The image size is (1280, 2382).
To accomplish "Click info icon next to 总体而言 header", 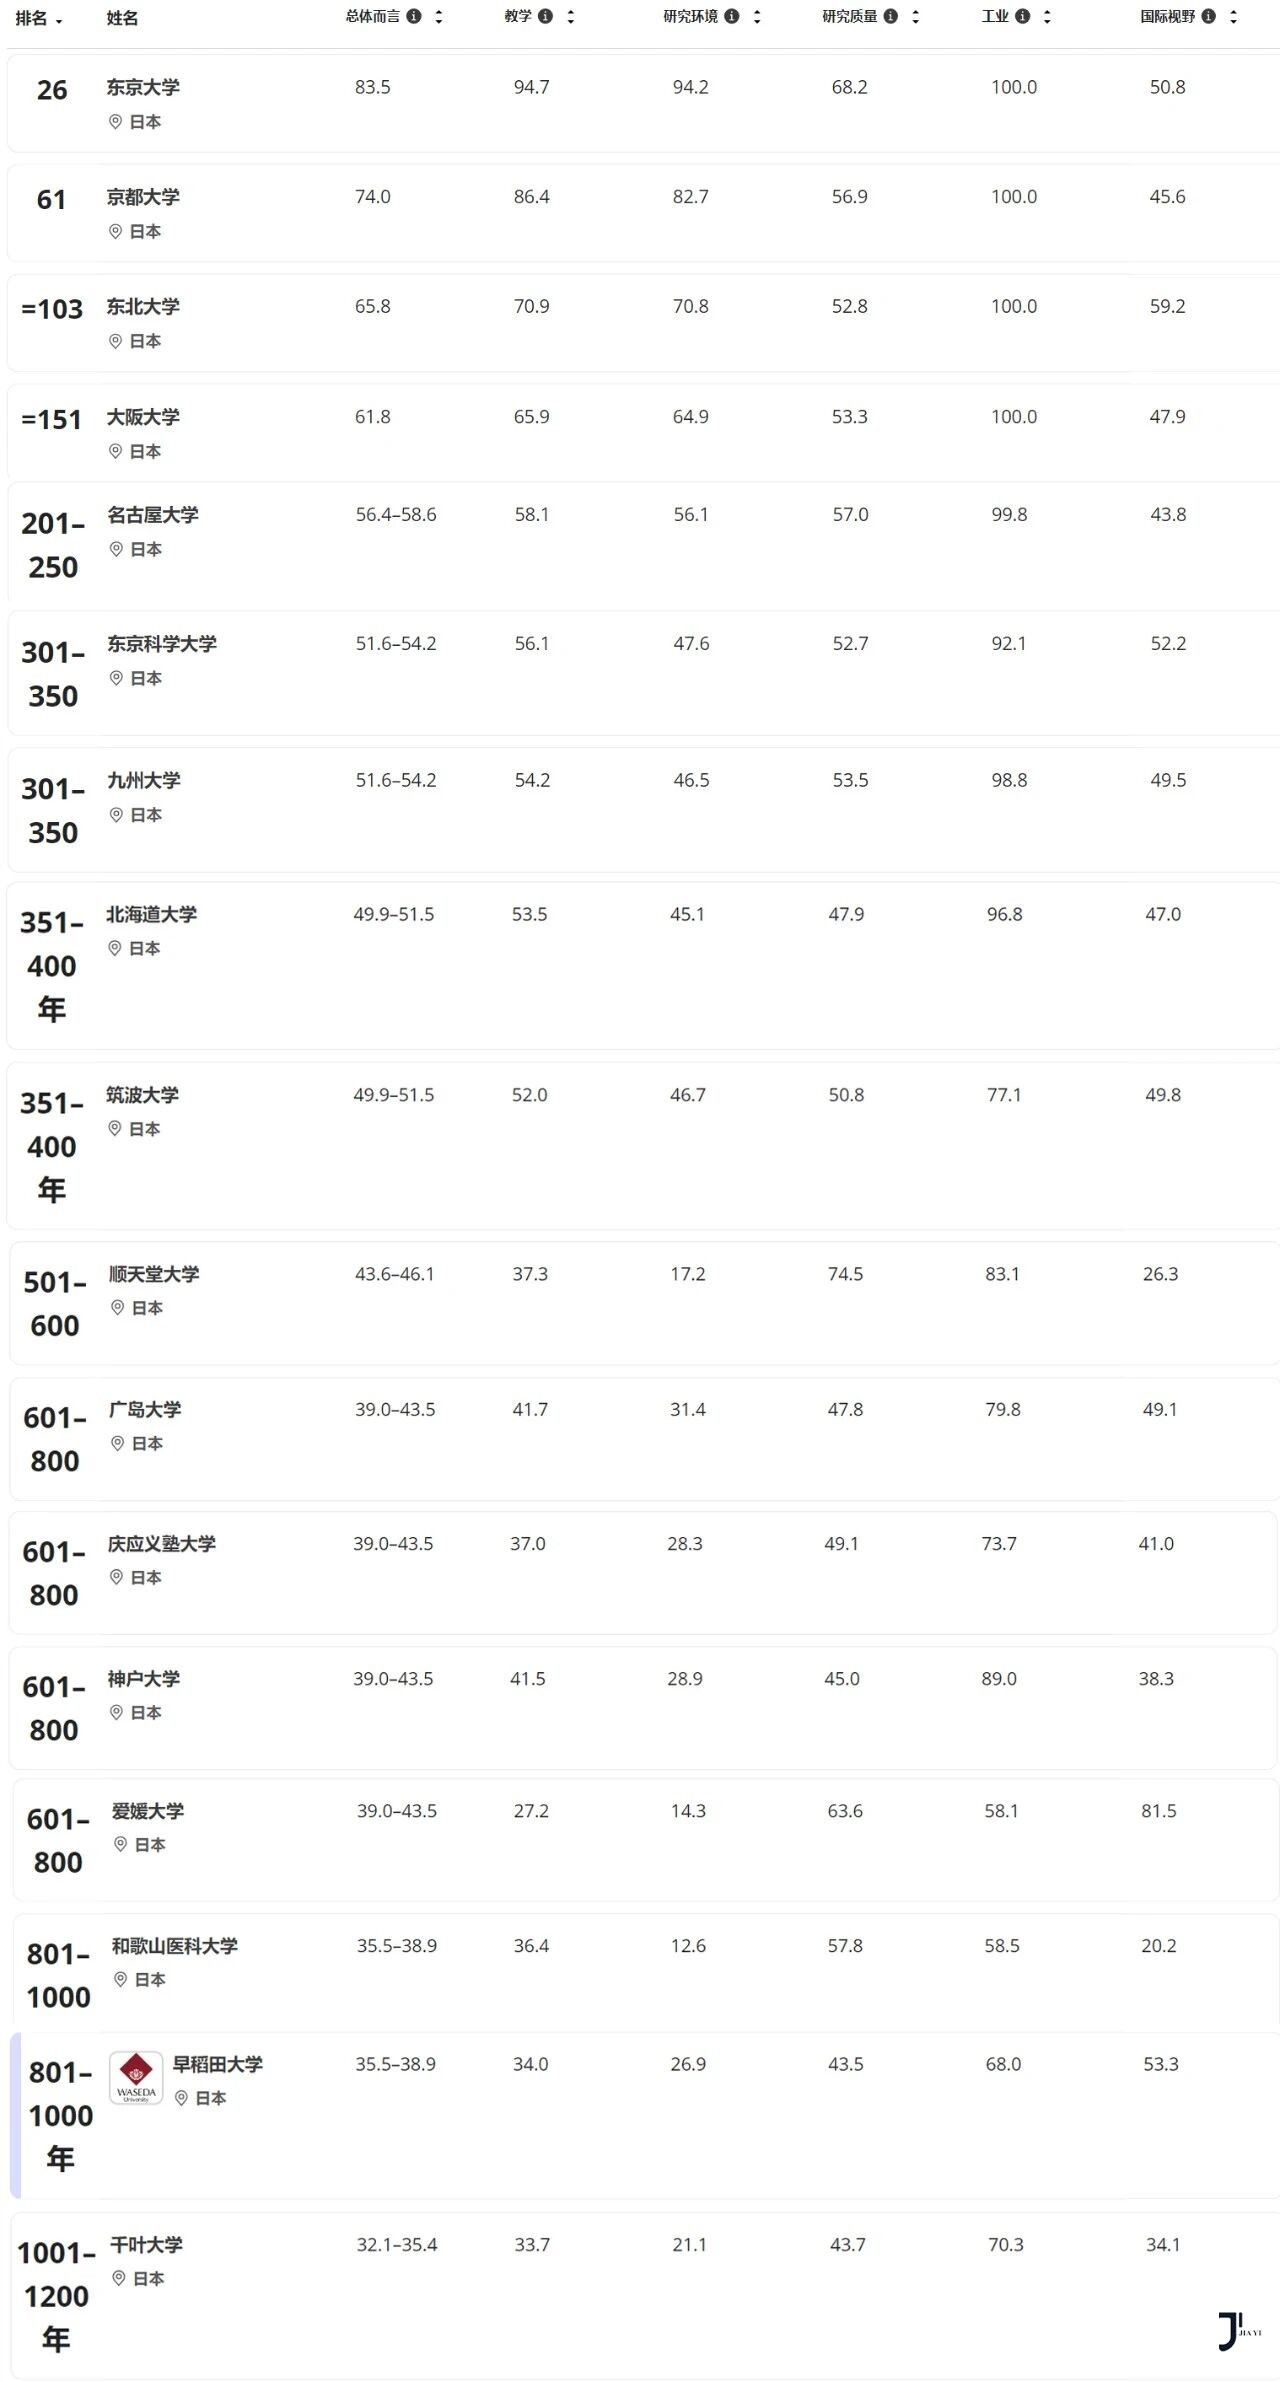I will [413, 16].
